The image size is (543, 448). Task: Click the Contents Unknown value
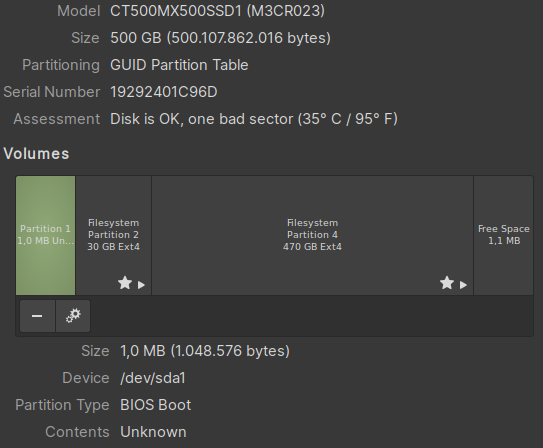coord(153,432)
